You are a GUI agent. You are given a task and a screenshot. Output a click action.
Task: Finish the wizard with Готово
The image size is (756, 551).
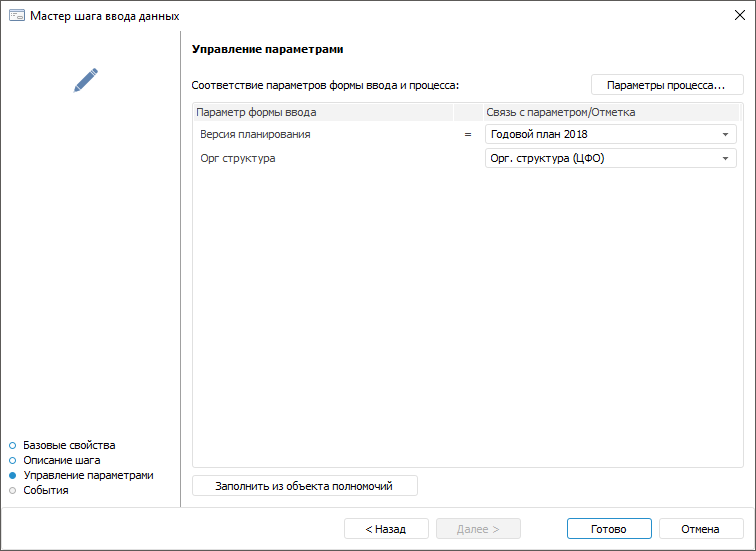click(x=608, y=529)
